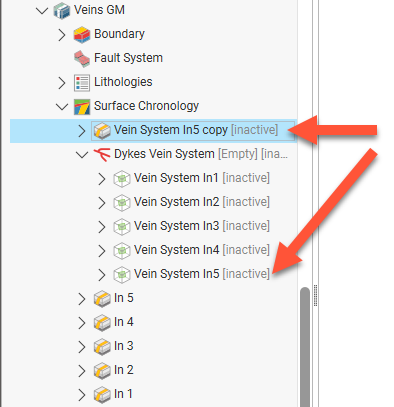Click the Lithologies list icon
The height and width of the screenshot is (407, 394).
(82, 82)
